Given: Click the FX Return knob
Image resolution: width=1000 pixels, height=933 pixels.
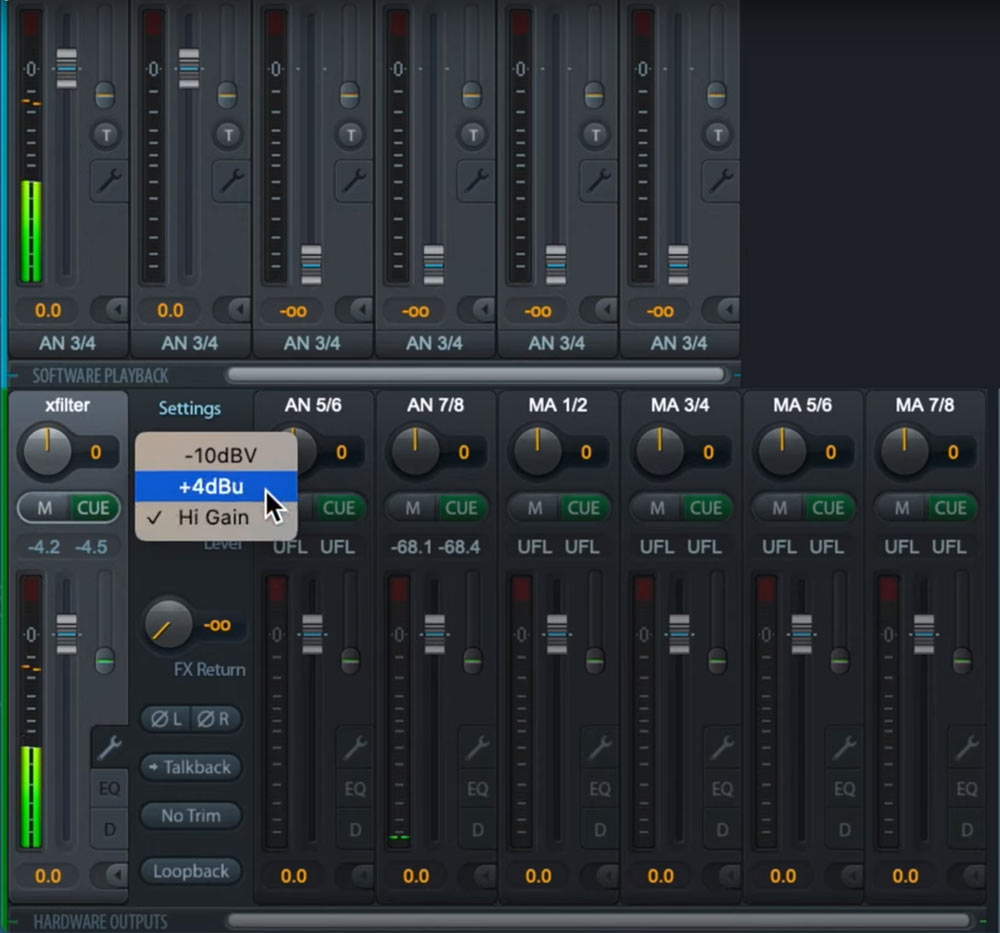Looking at the screenshot, I should (x=169, y=624).
